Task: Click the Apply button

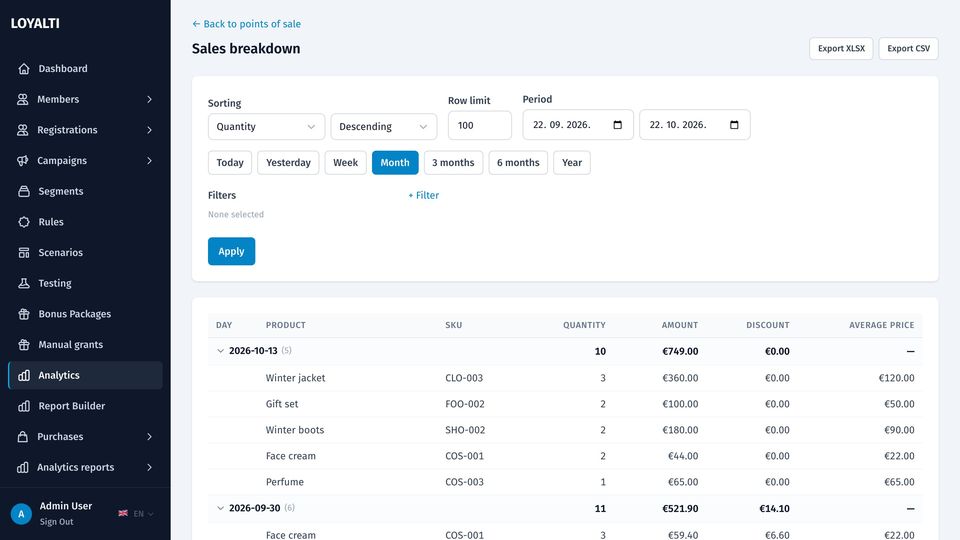Action: (231, 251)
